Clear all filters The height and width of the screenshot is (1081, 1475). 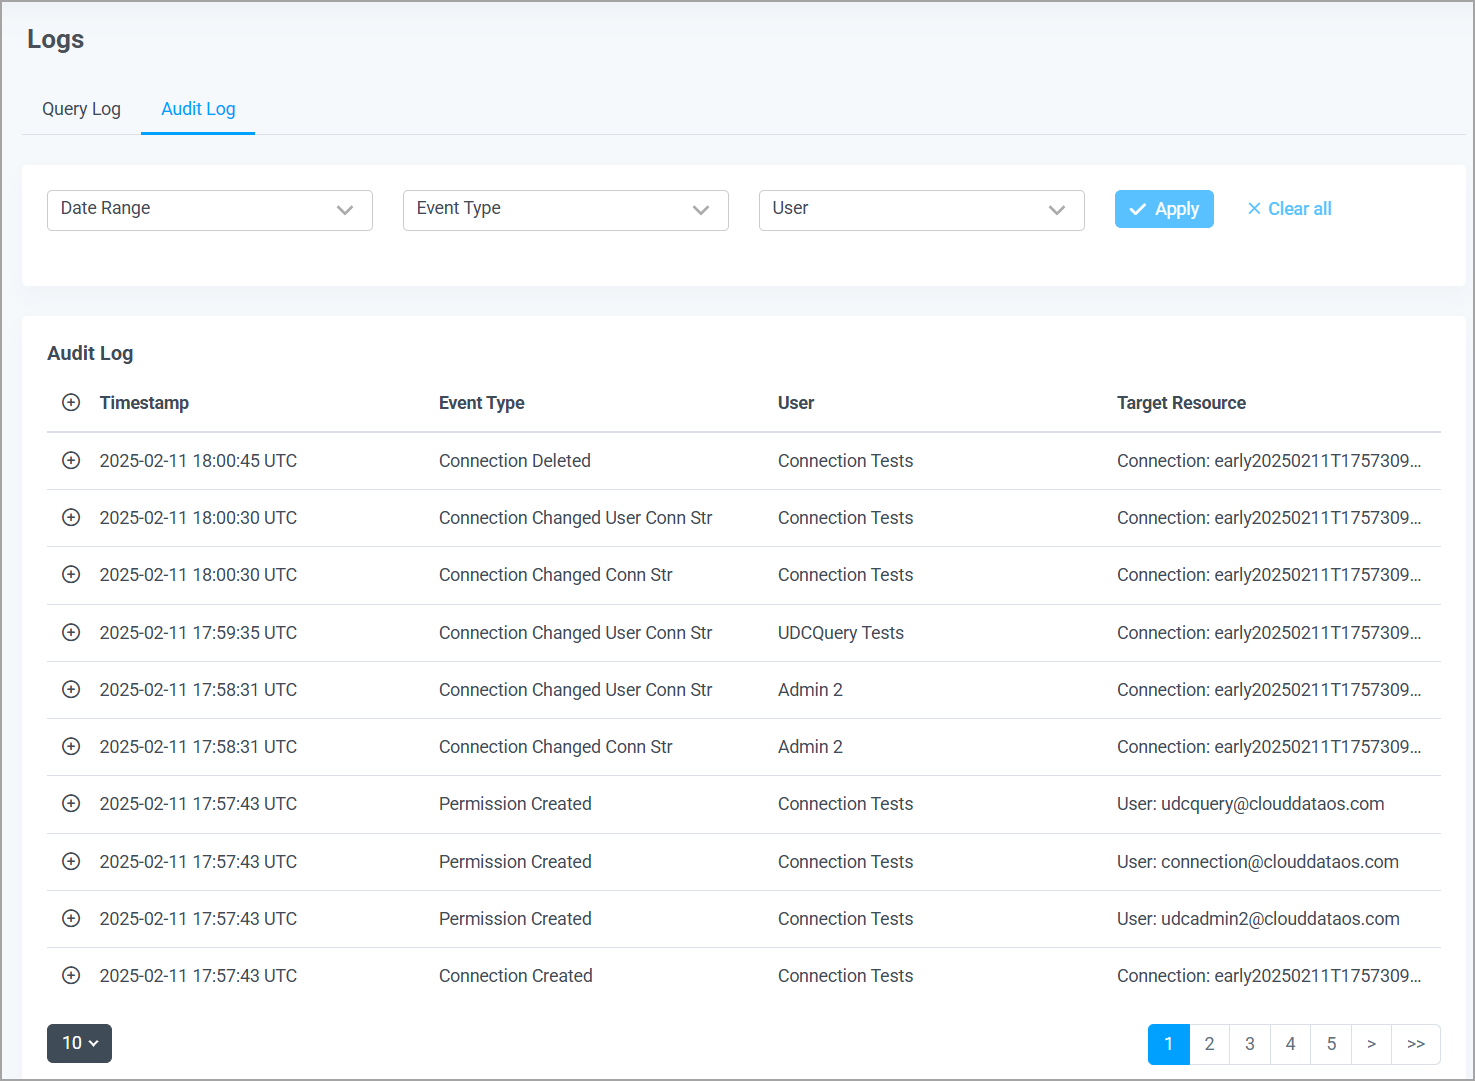point(1289,209)
